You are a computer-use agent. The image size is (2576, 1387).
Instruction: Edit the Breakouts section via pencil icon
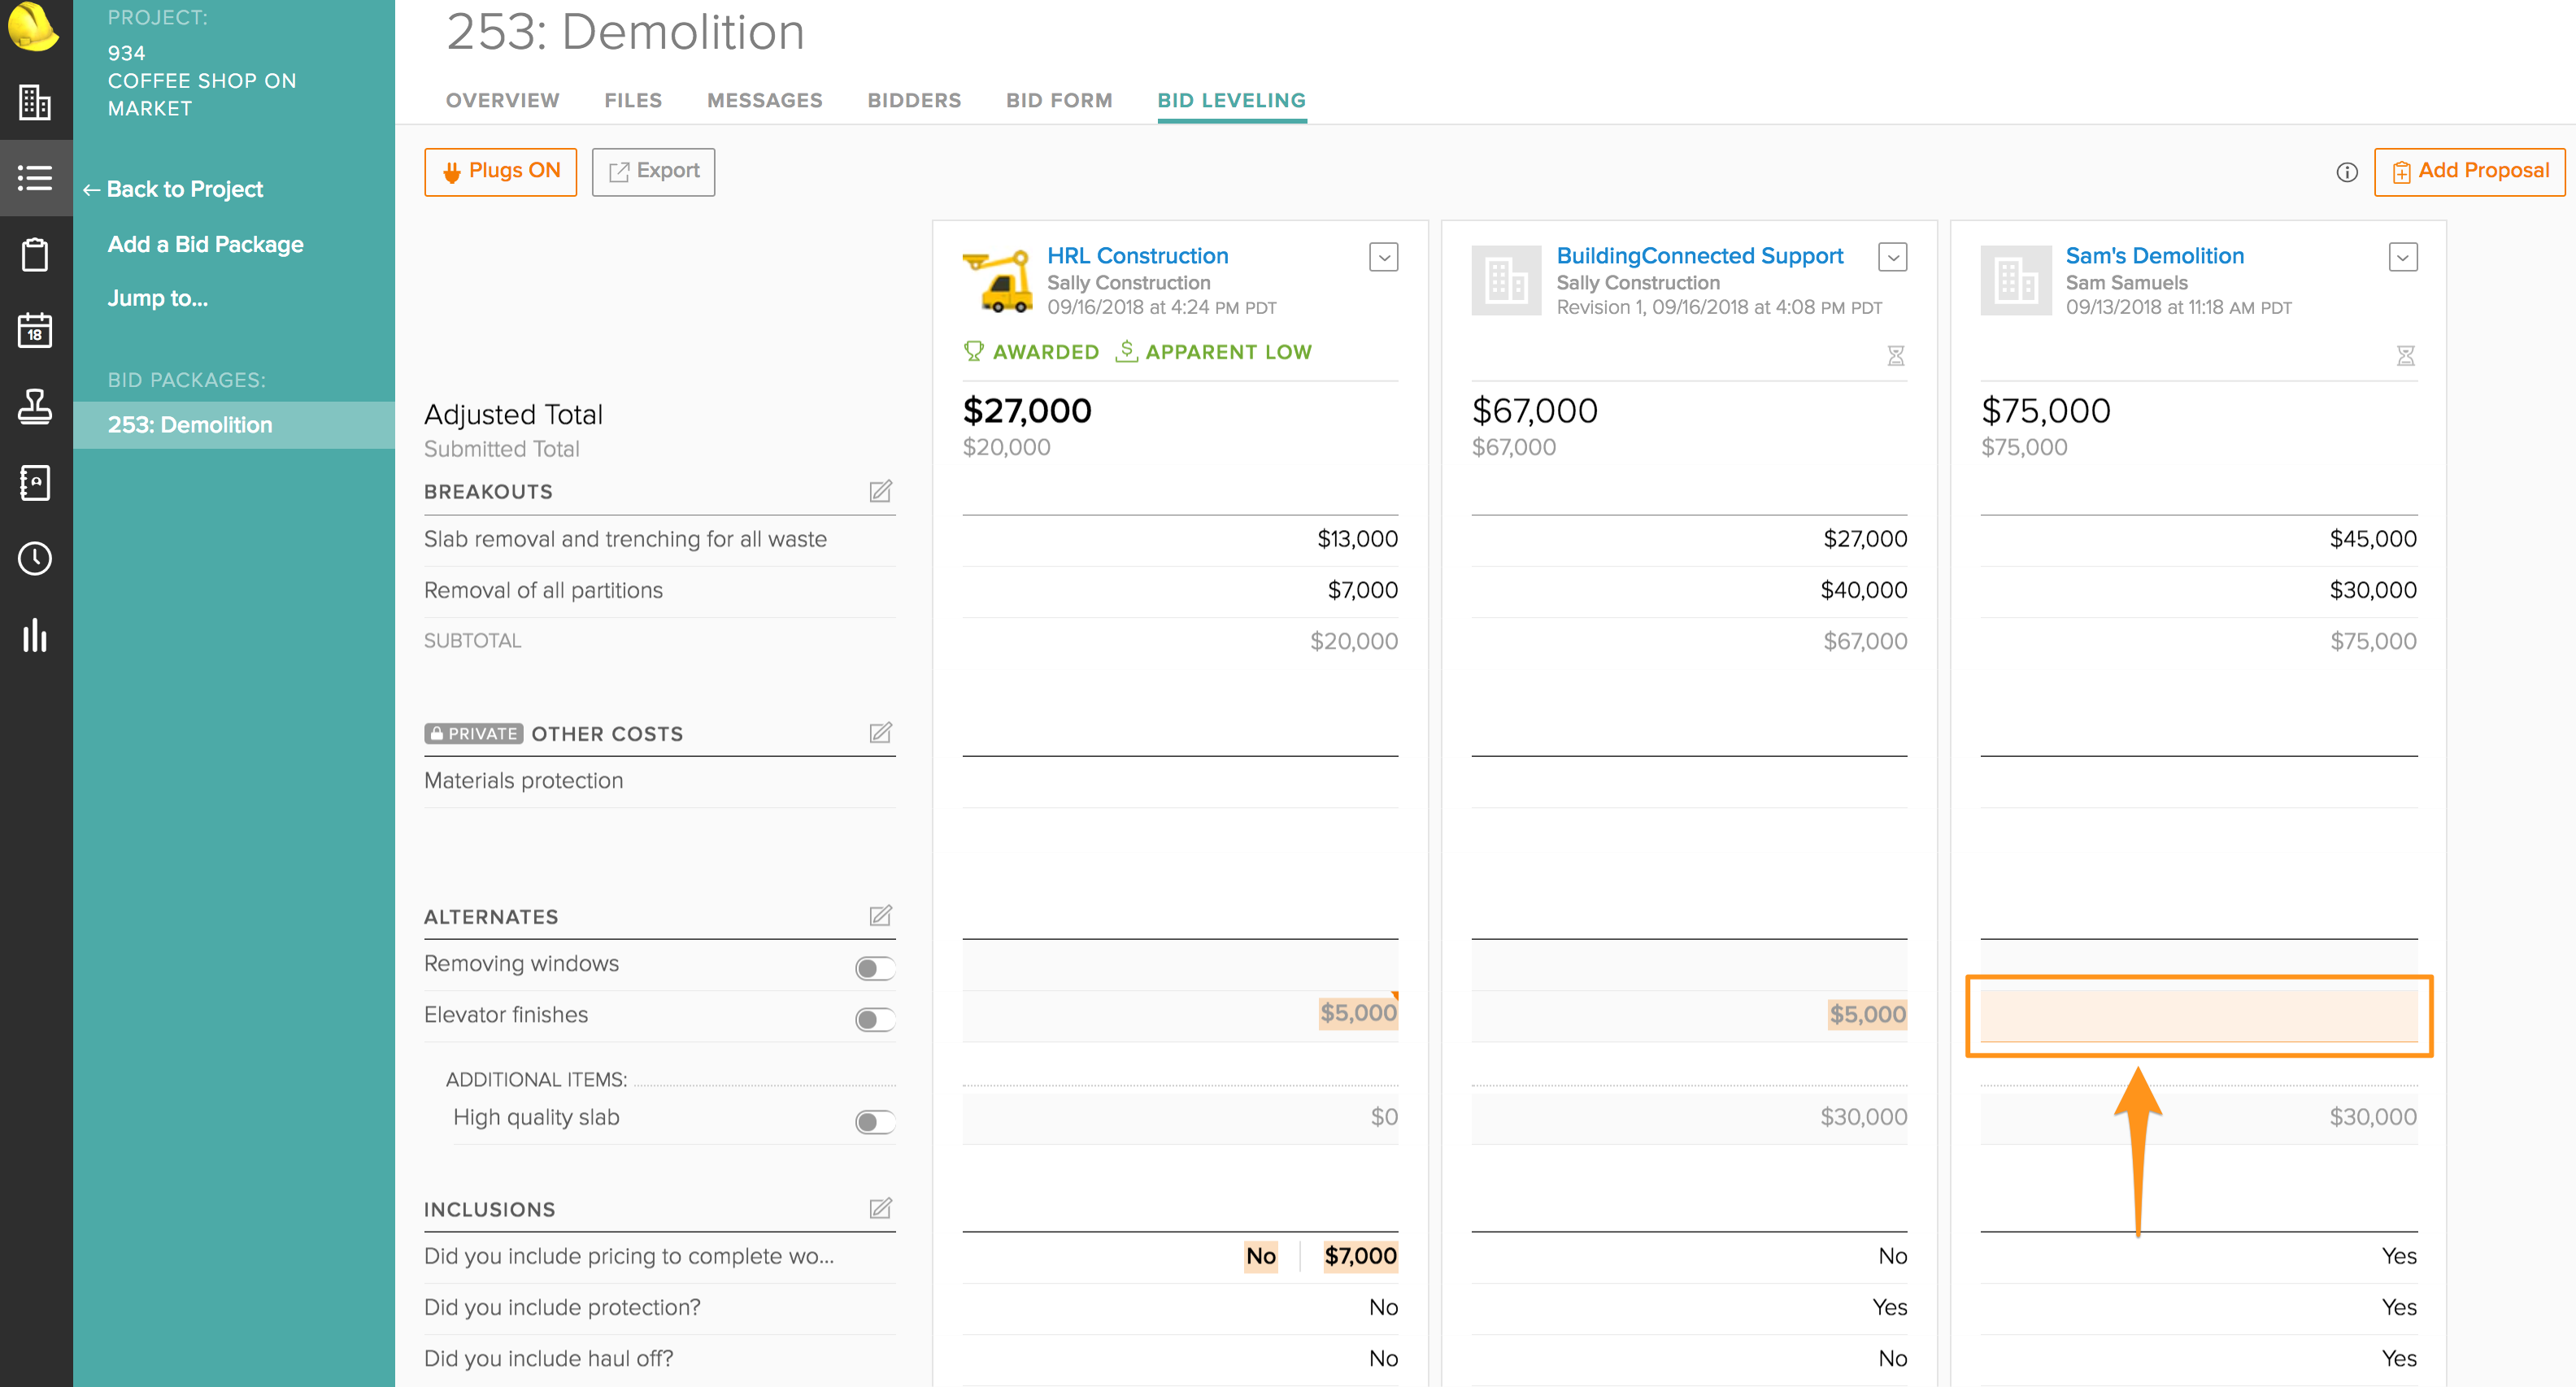880,491
